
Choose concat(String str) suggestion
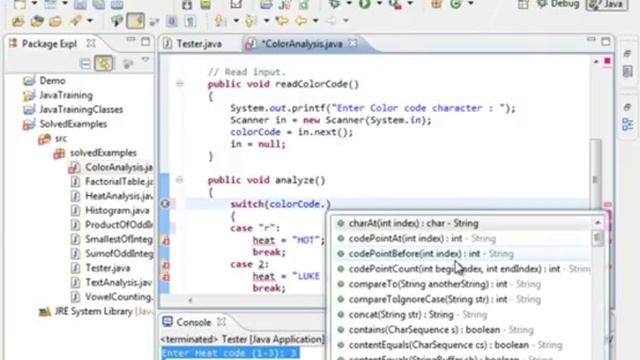click(x=462, y=315)
